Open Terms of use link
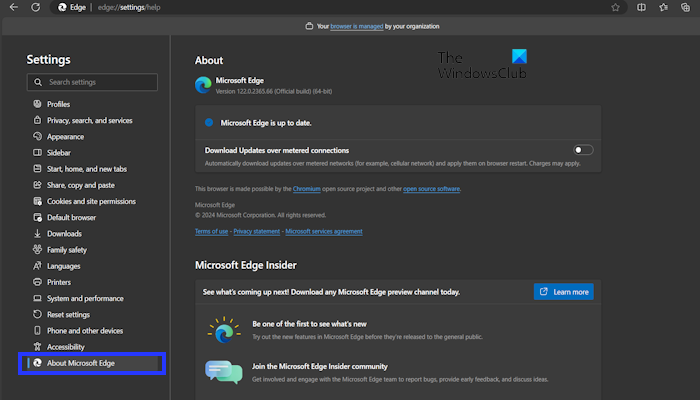700x400 pixels. click(212, 231)
